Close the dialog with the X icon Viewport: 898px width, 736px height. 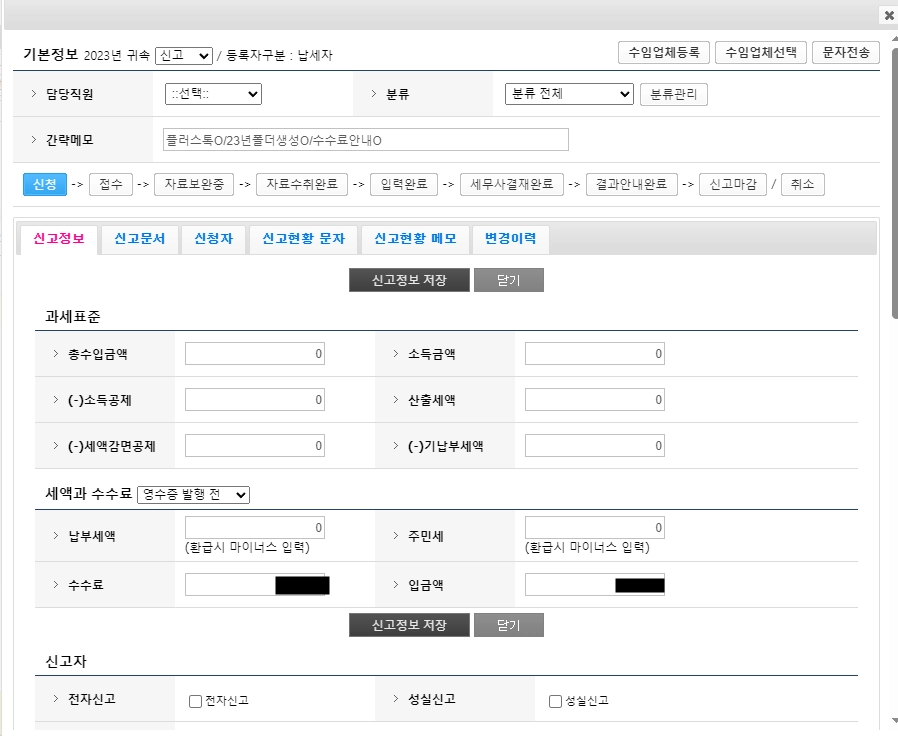tap(889, 15)
